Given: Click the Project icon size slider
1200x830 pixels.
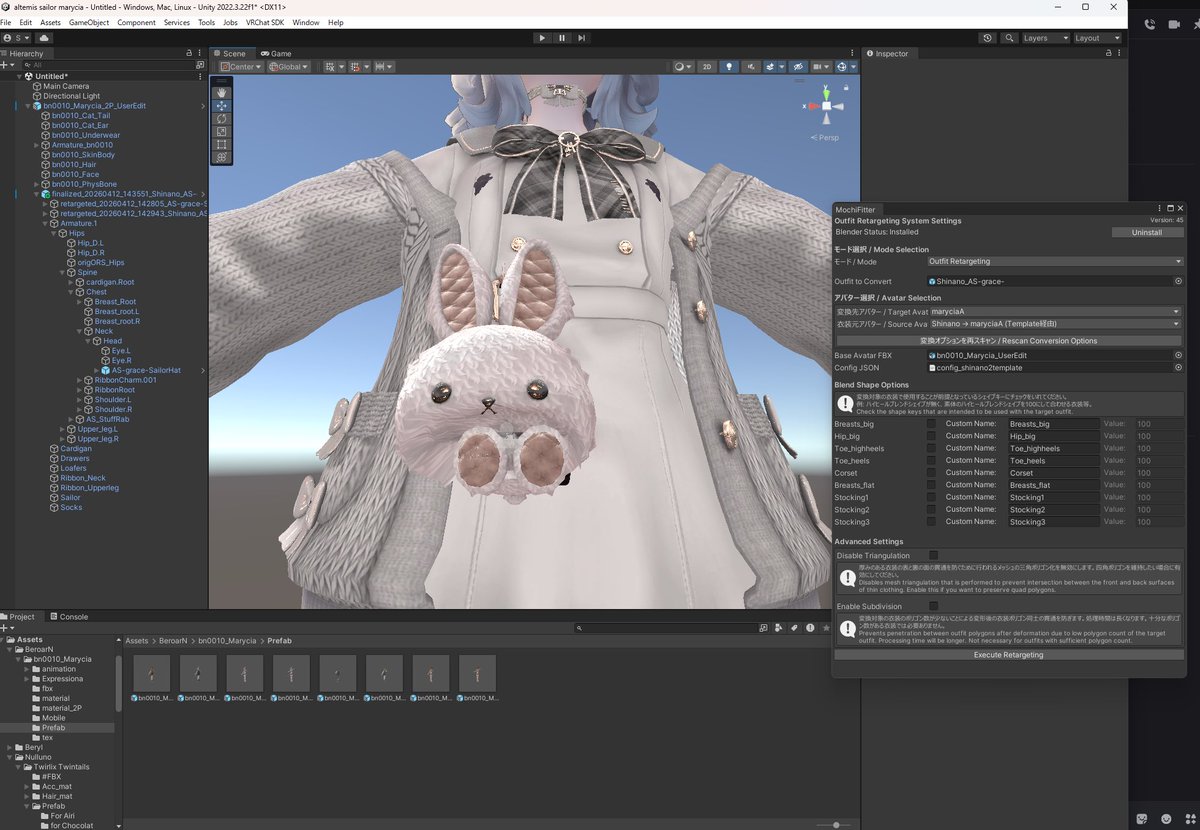Looking at the screenshot, I should pyautogui.click(x=835, y=825).
